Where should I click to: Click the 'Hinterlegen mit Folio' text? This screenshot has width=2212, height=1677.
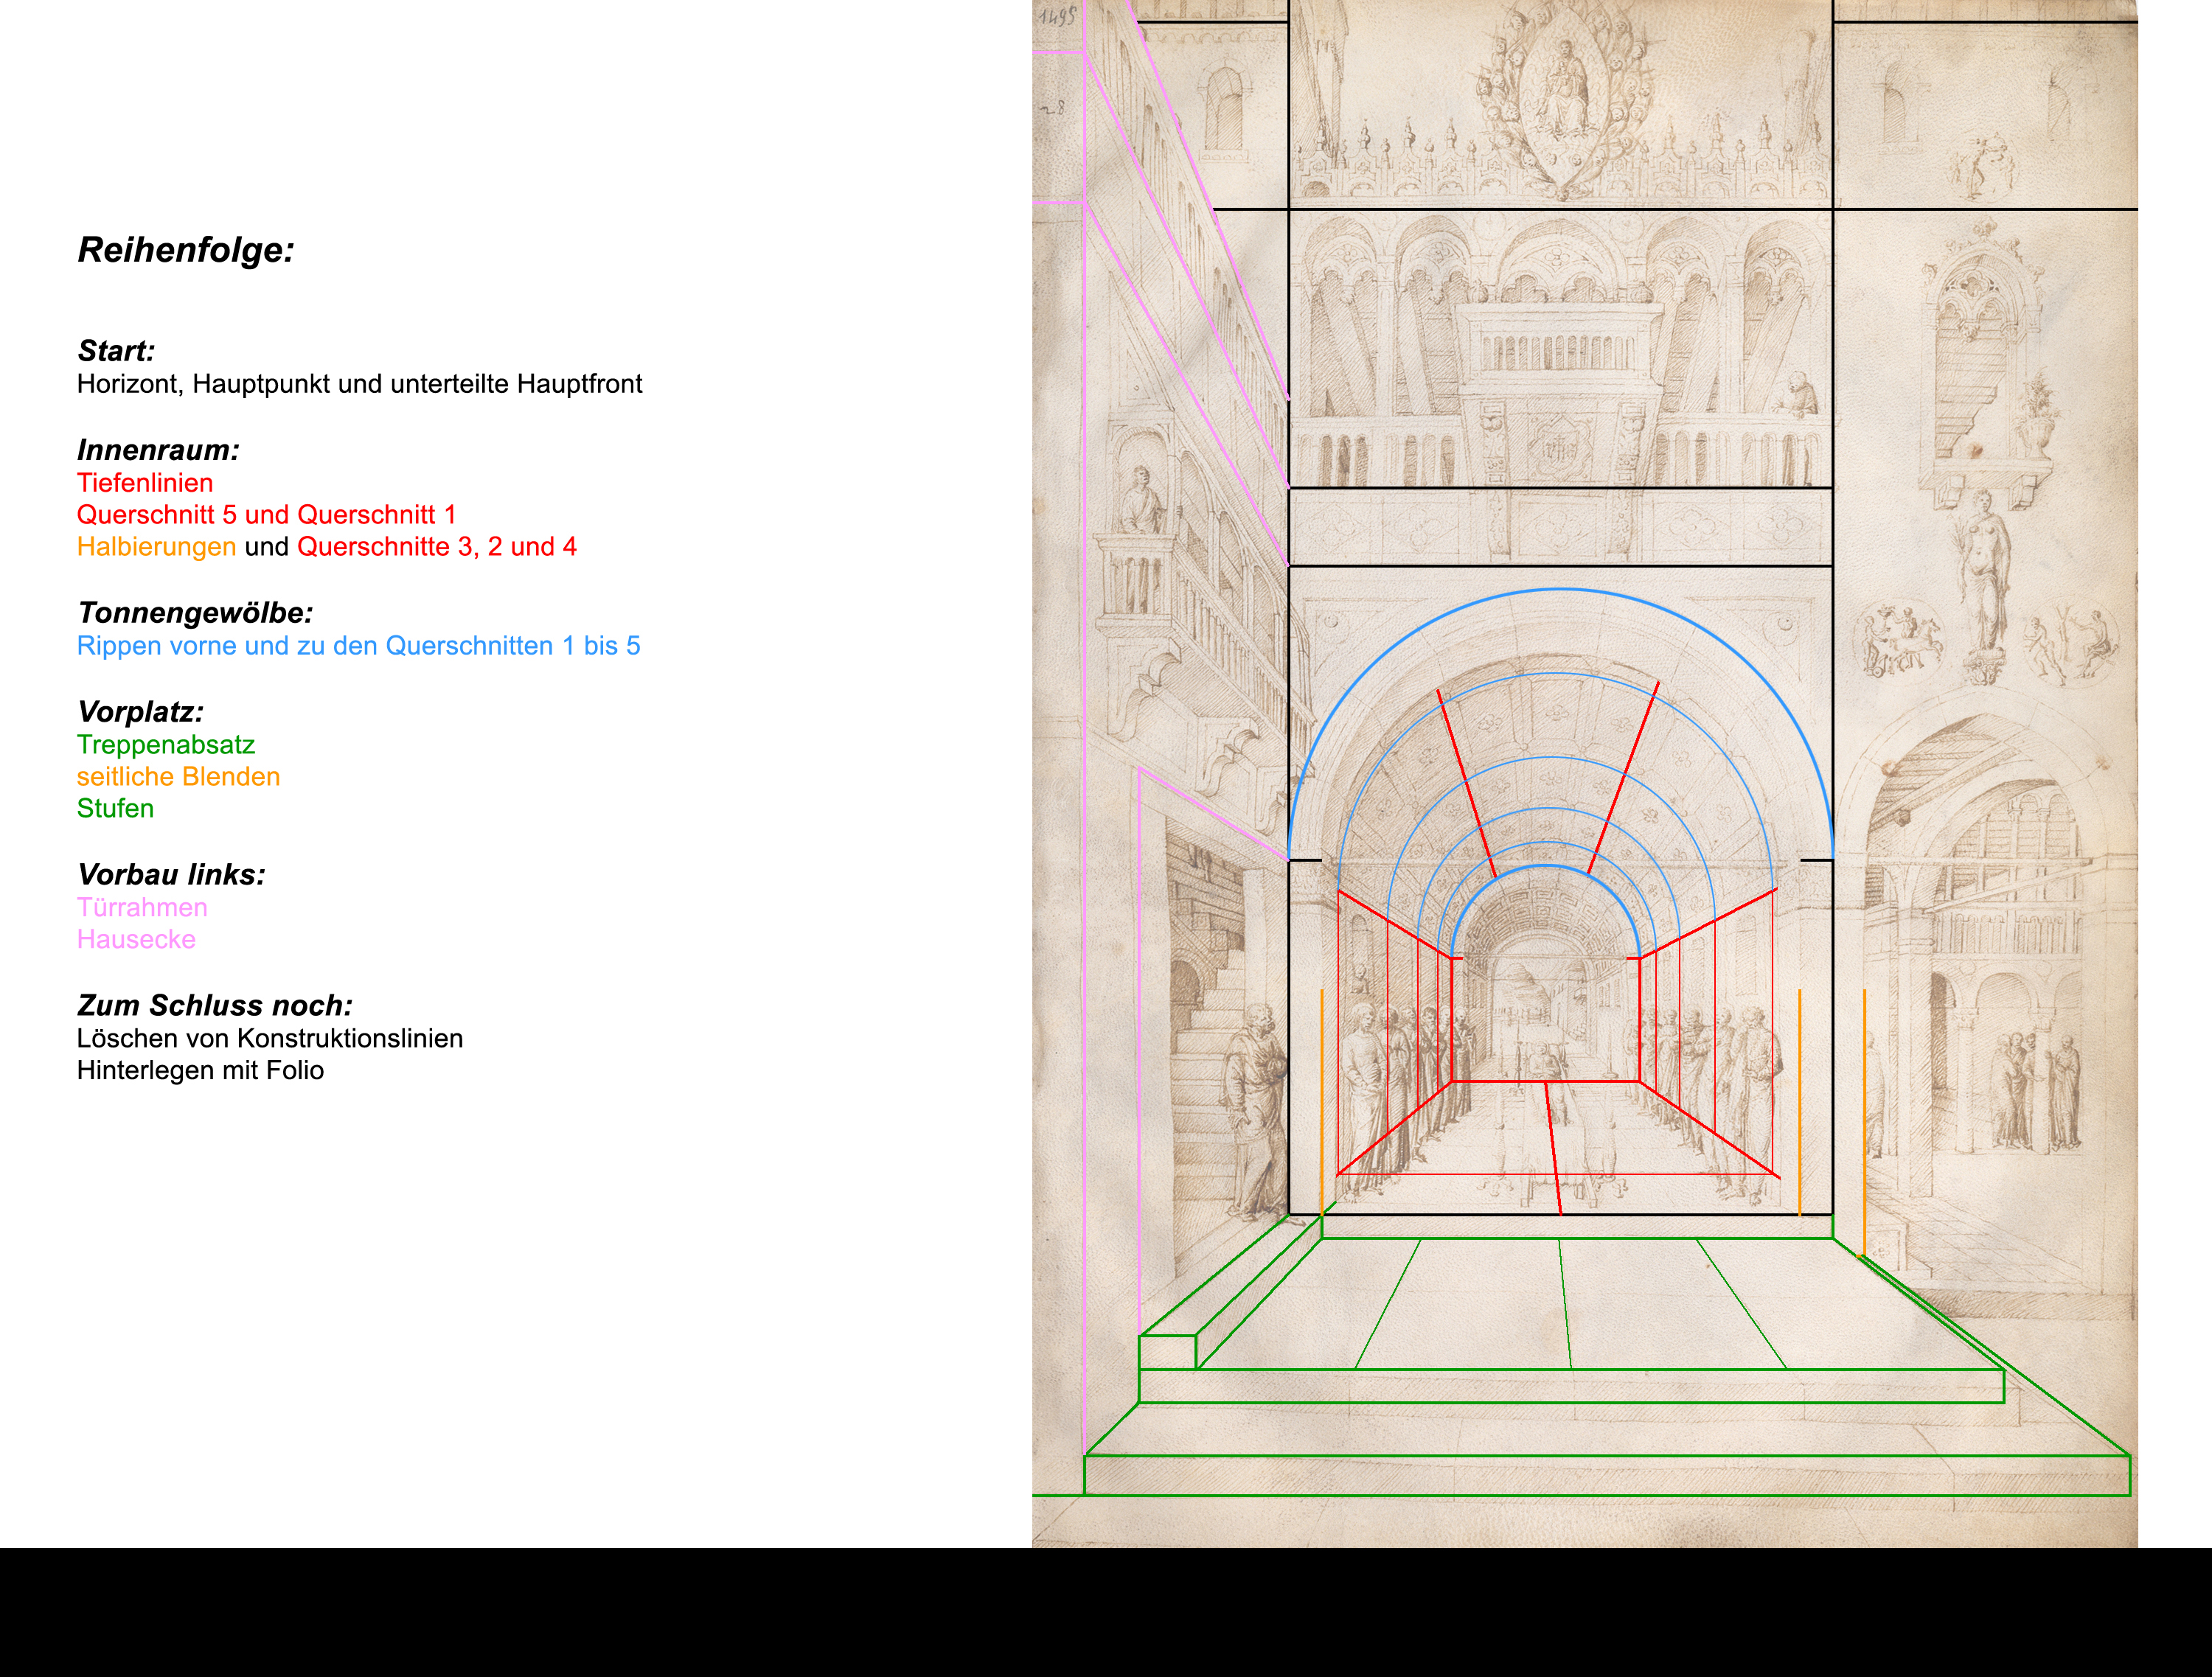tap(200, 1071)
